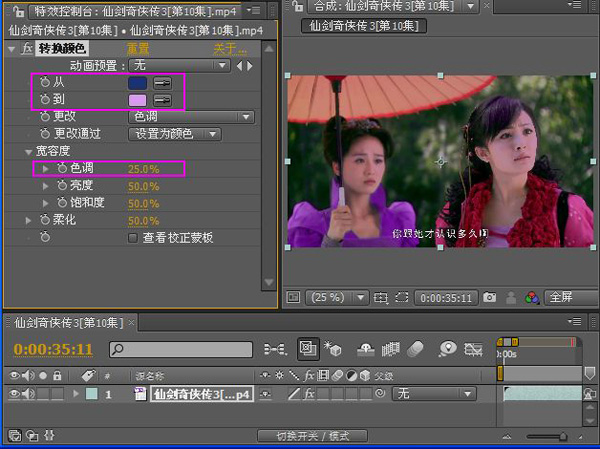600x449 pixels.
Task: Click the 关于 link of effect
Action: pos(230,49)
